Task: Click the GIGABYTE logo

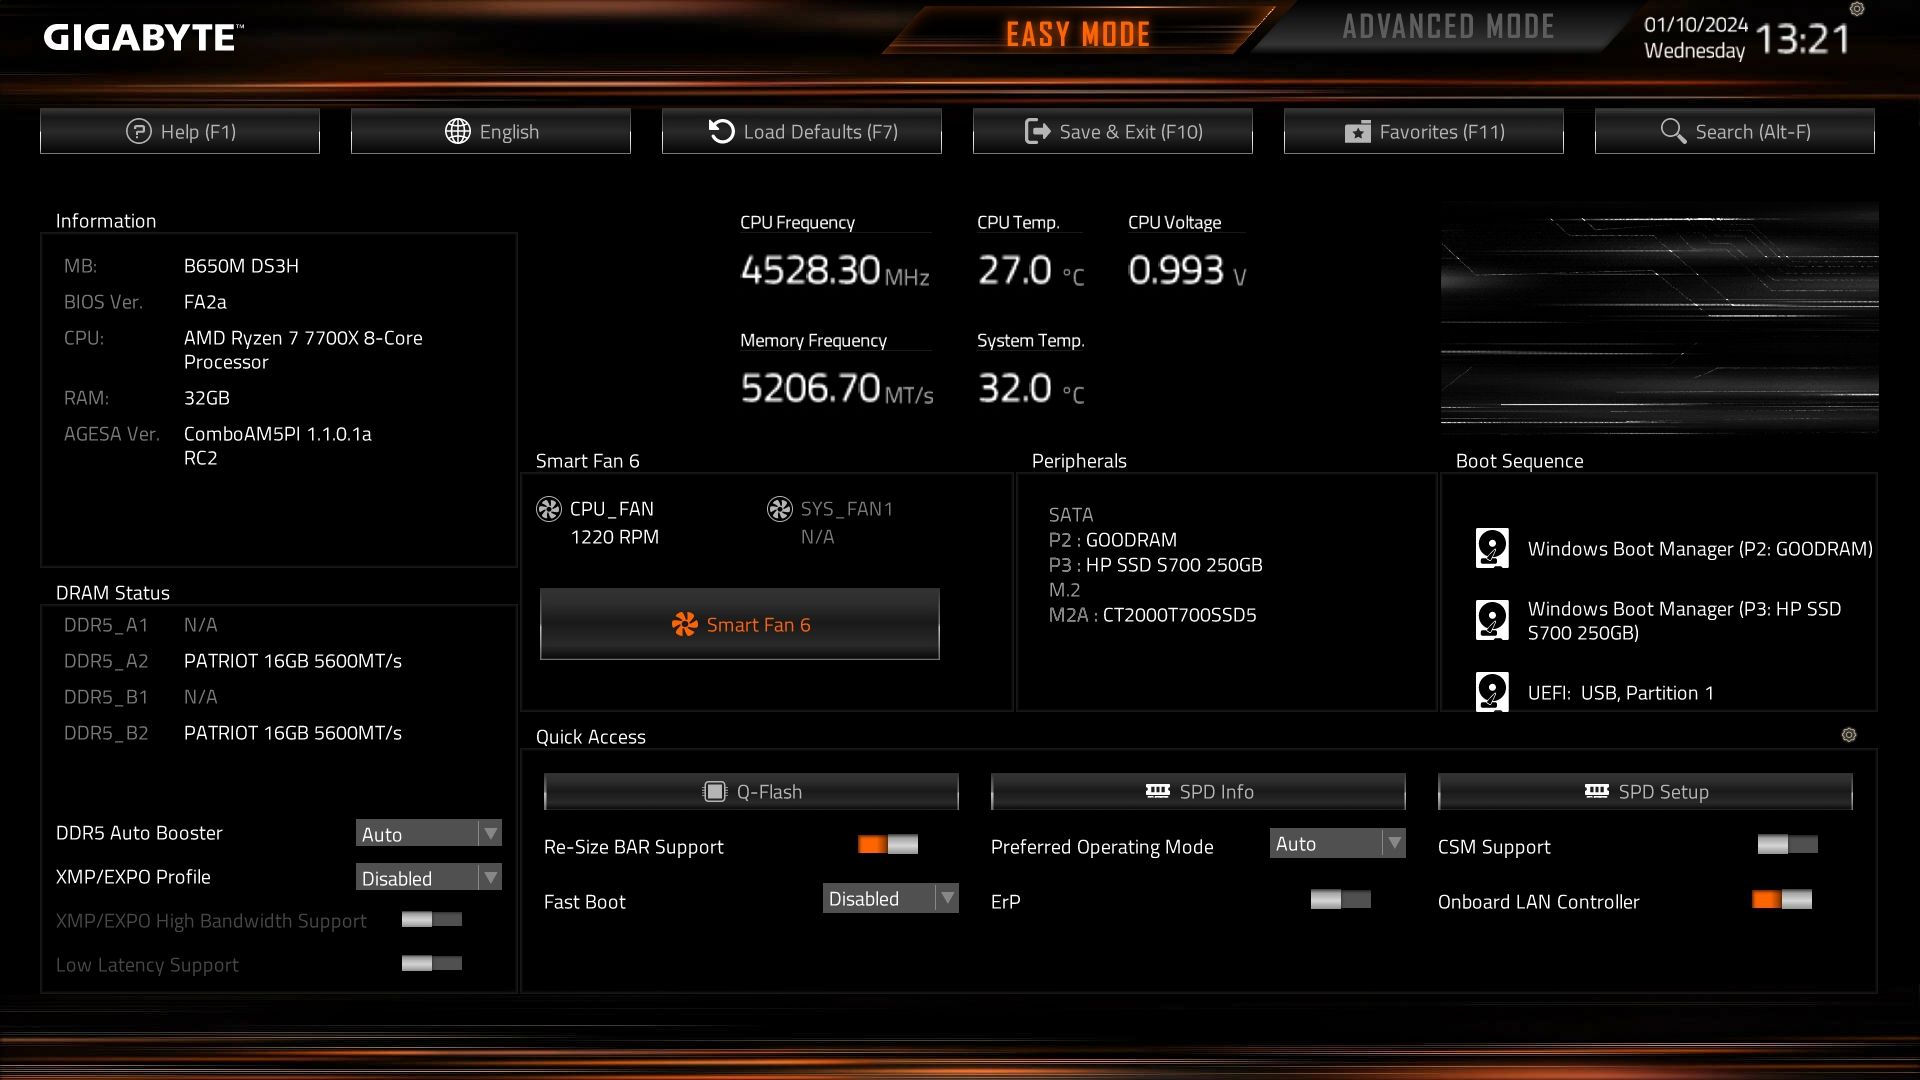Action: pyautogui.click(x=143, y=38)
